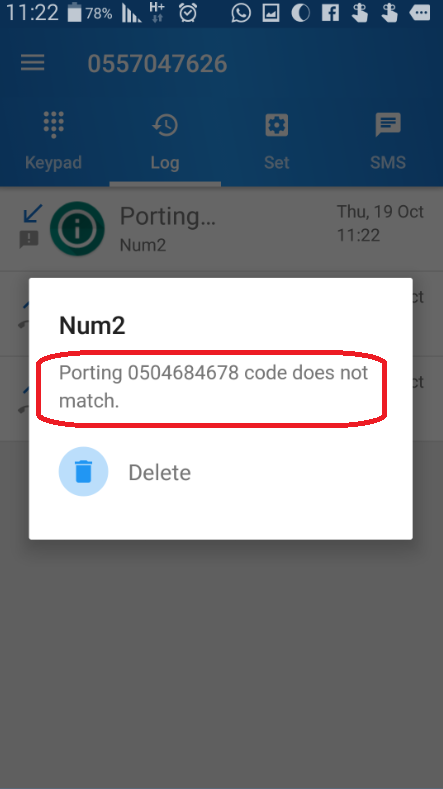Tap the phone number 0557047626 title
This screenshot has height=789, width=443.
pos(158,64)
